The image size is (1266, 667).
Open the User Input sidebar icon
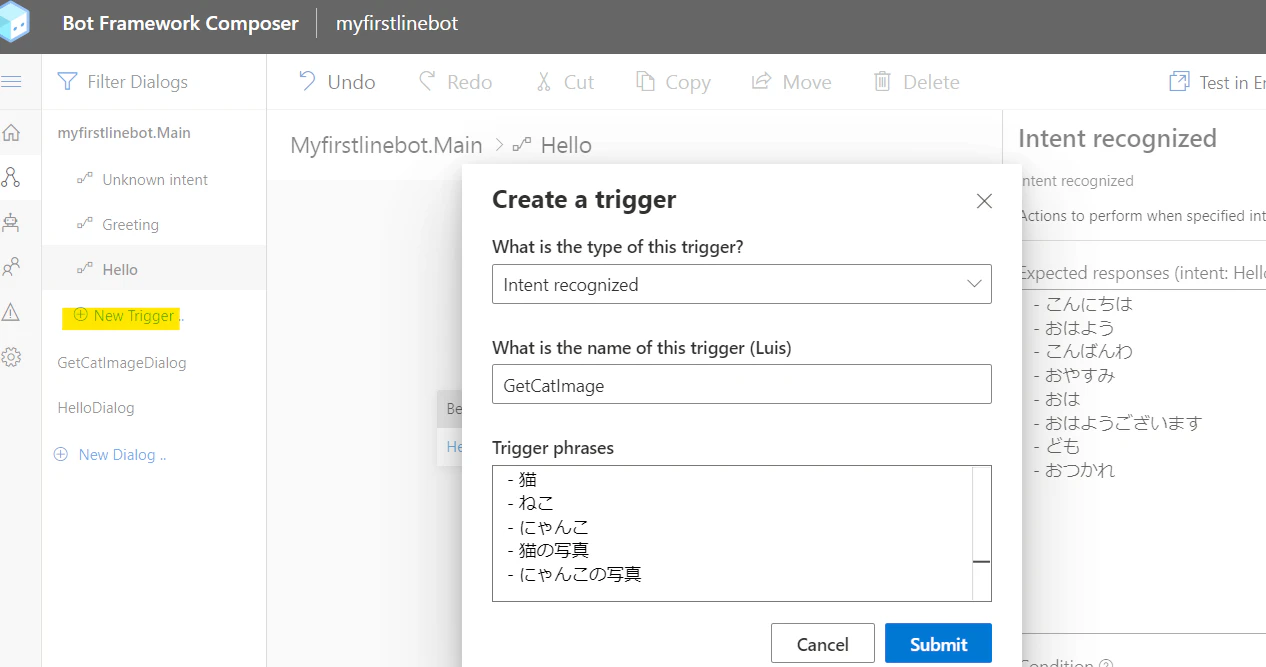(x=11, y=267)
